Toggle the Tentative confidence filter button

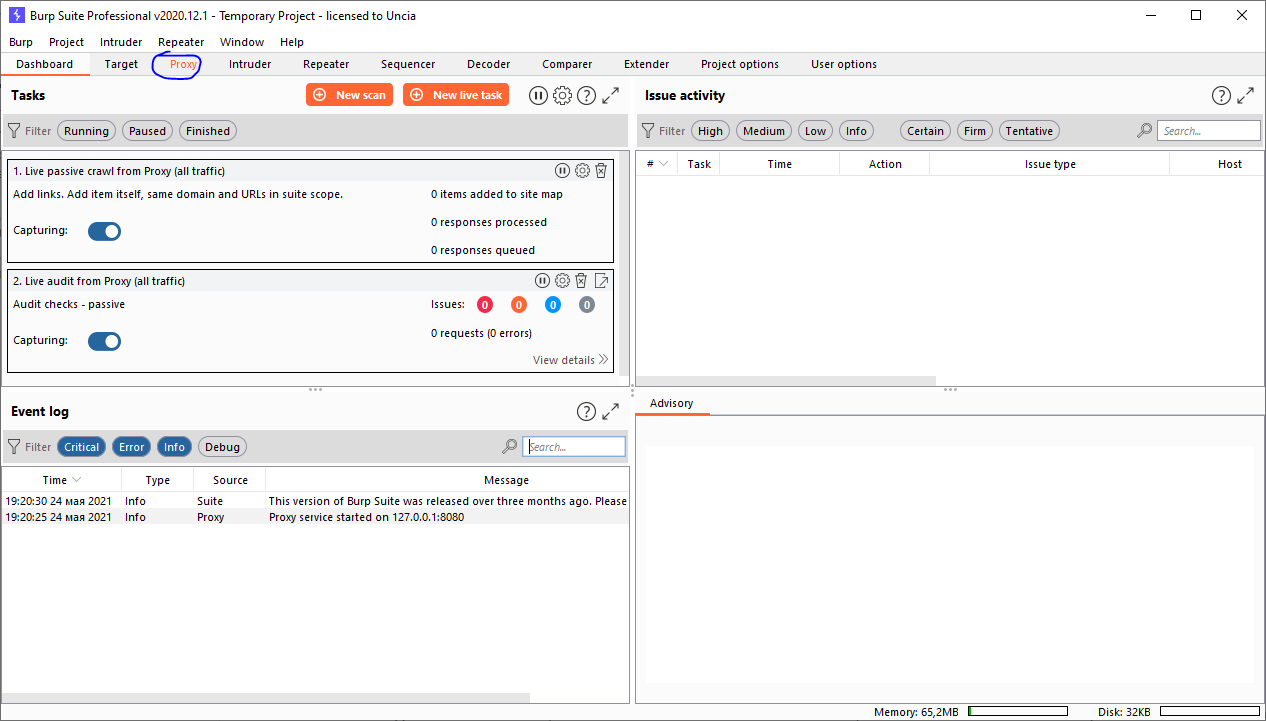1029,131
